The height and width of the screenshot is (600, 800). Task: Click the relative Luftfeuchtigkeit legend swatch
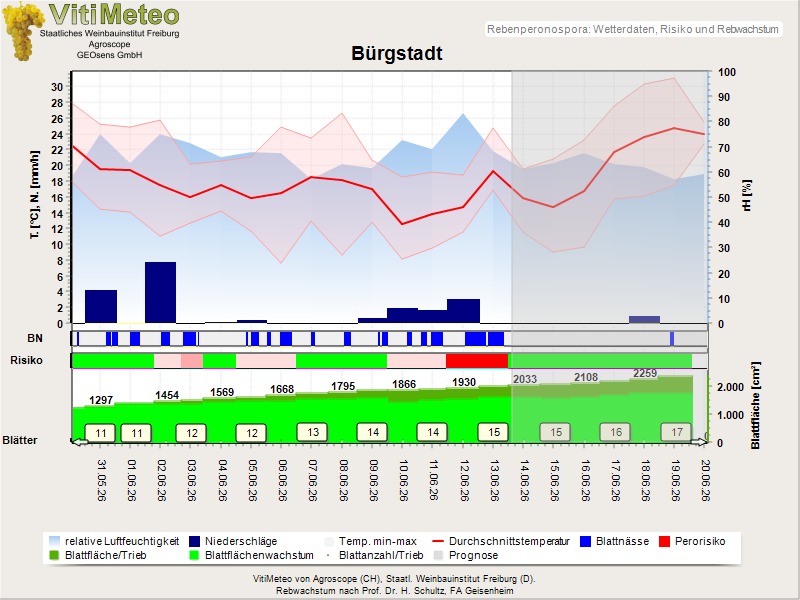click(54, 541)
